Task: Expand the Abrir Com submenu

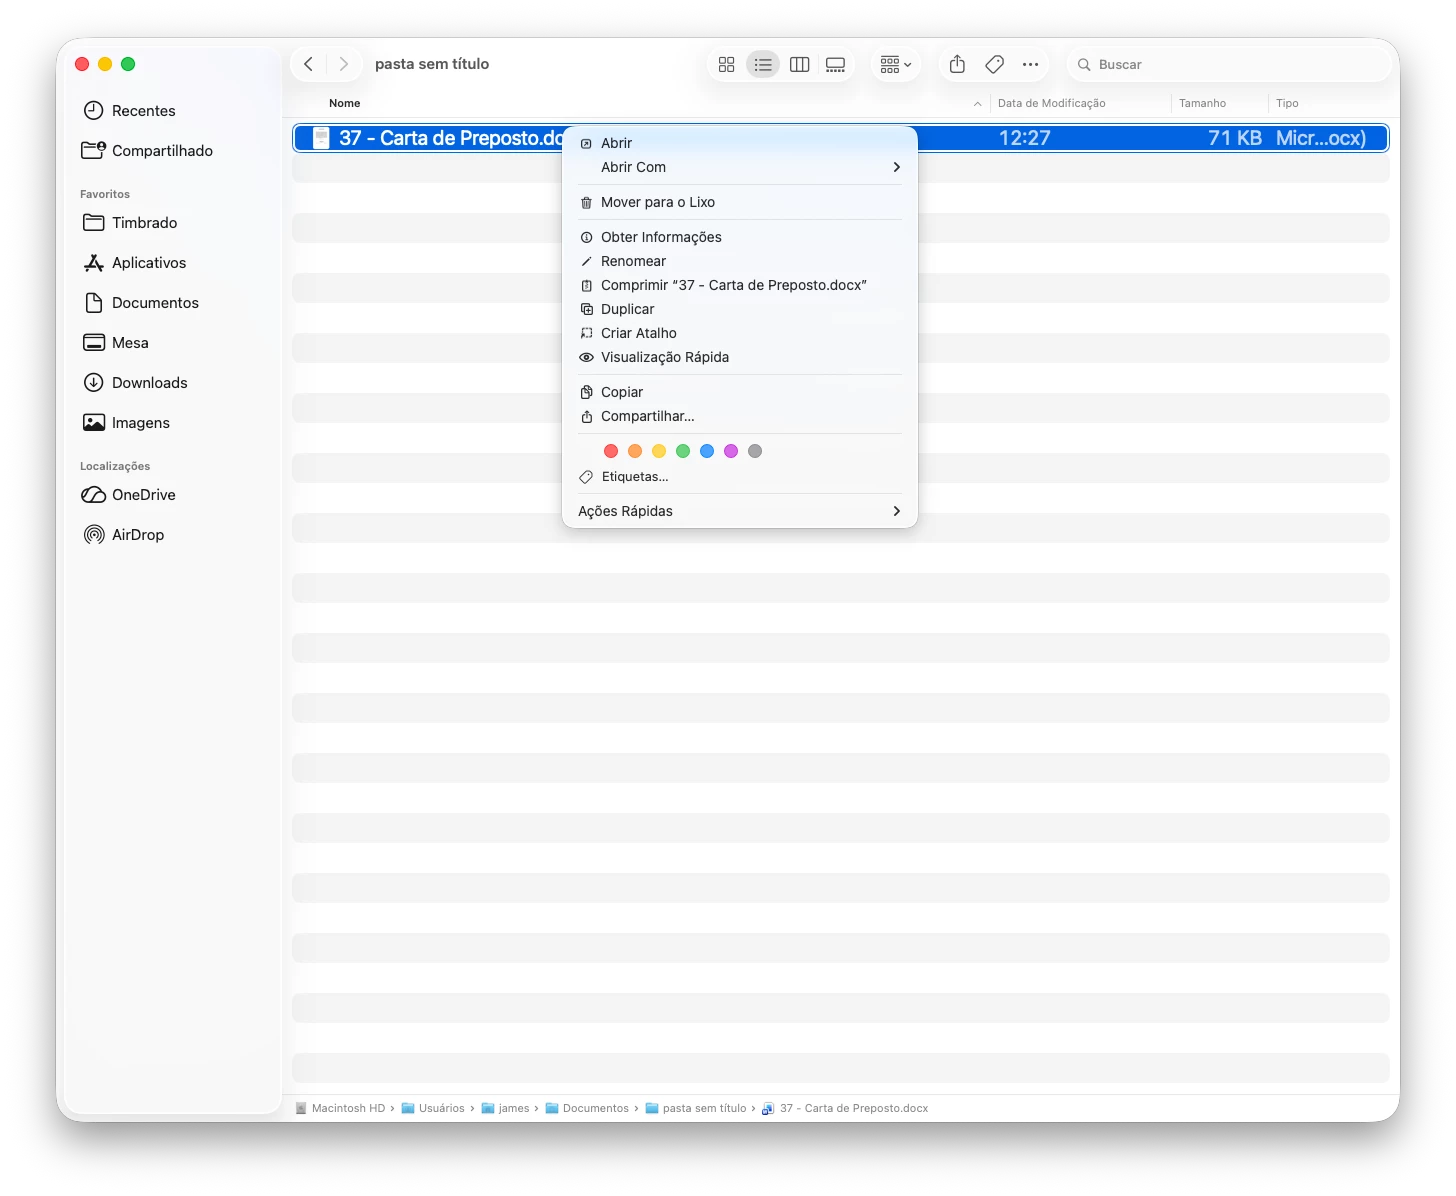Action: click(740, 167)
